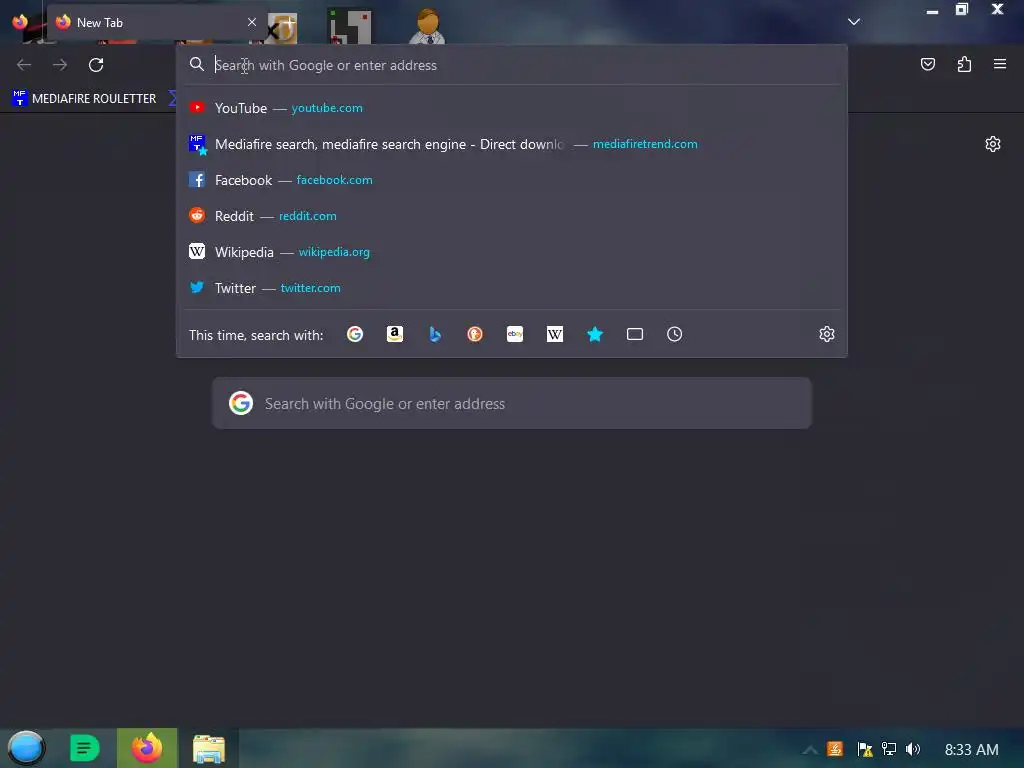Select the New Tab tab
Viewport: 1024px width, 768px height.
[155, 23]
